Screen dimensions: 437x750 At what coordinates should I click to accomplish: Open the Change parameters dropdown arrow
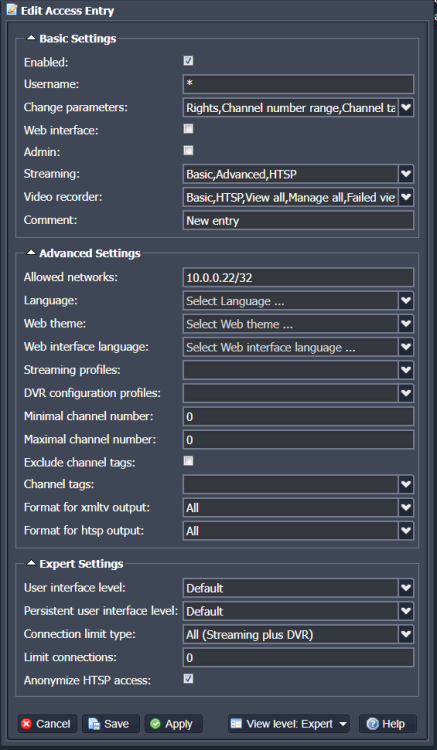point(406,108)
